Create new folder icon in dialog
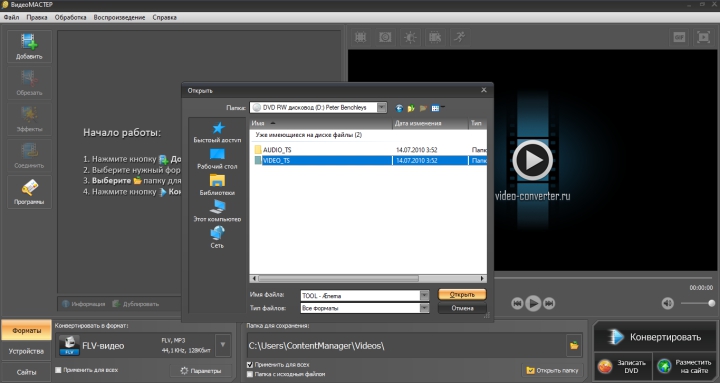Viewport: 720px width, 383px height. click(x=423, y=108)
